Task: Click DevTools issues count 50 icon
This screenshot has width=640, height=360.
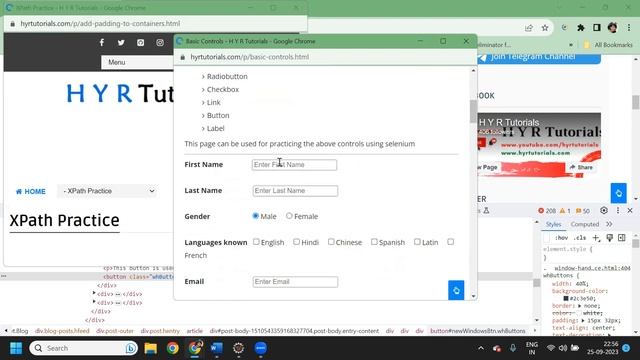Action: pyautogui.click(x=583, y=211)
